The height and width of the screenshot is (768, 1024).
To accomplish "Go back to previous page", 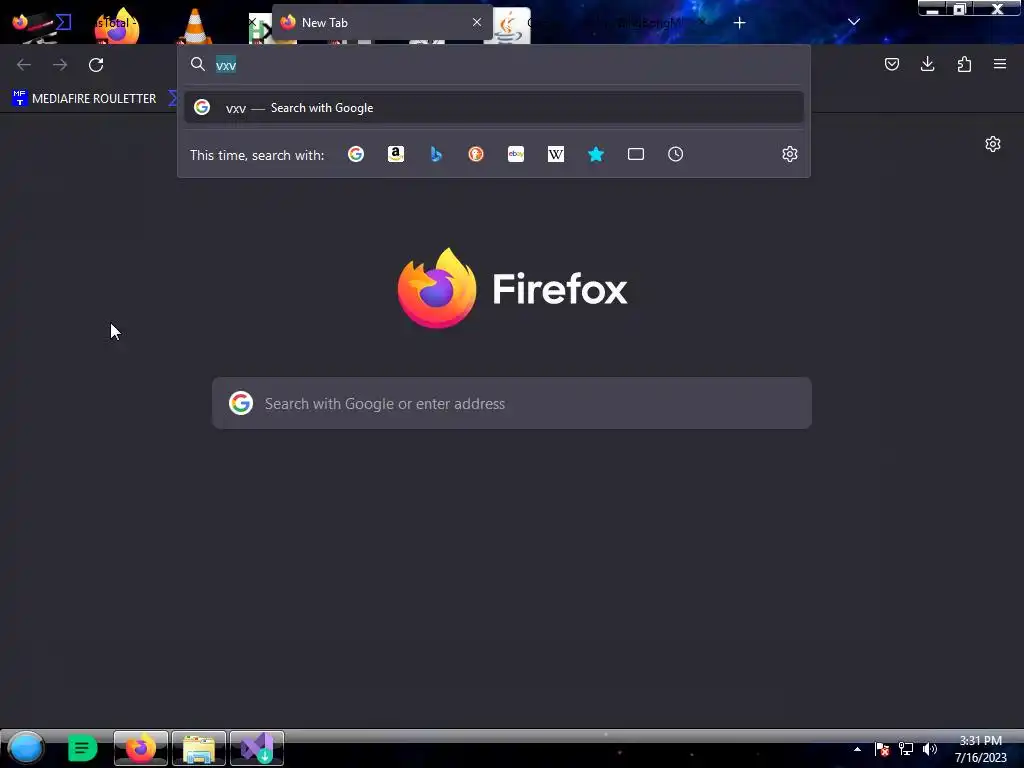I will [24, 65].
